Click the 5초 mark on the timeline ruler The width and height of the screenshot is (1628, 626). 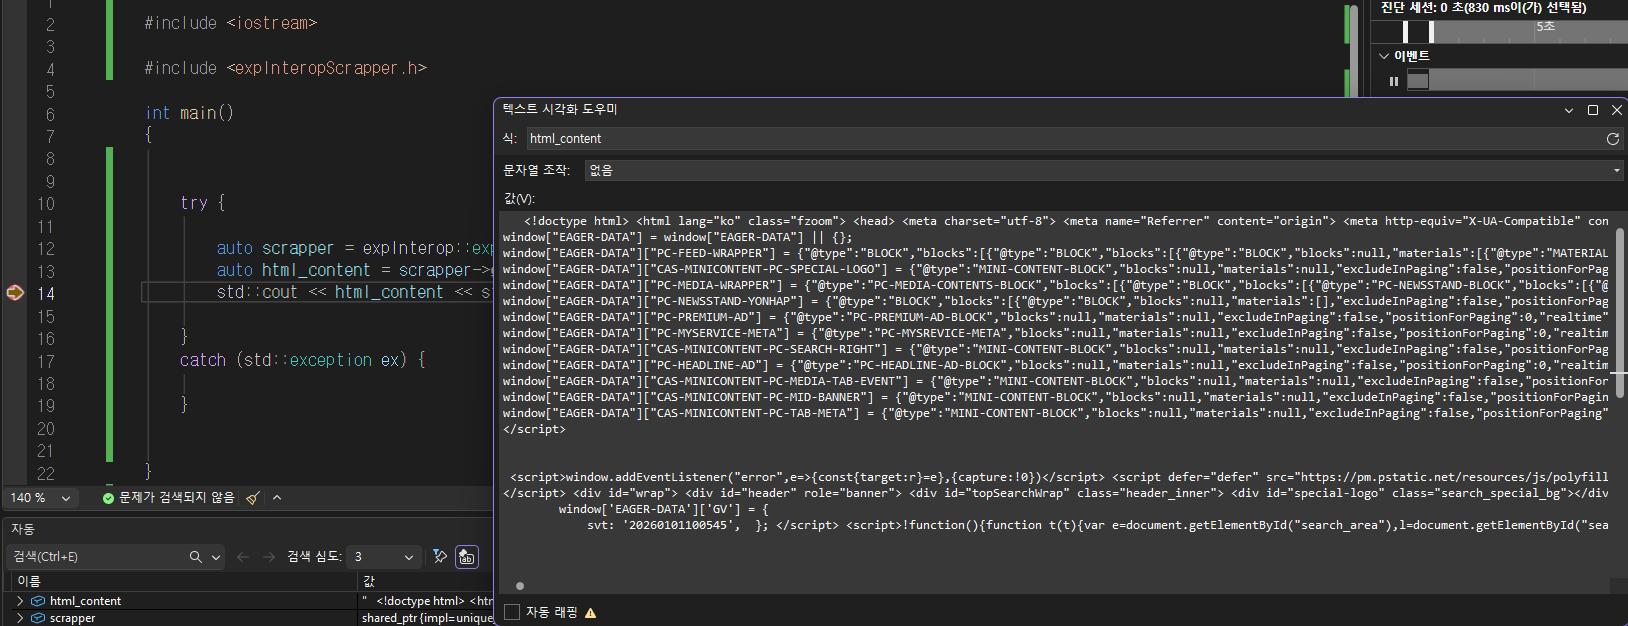(x=1546, y=27)
